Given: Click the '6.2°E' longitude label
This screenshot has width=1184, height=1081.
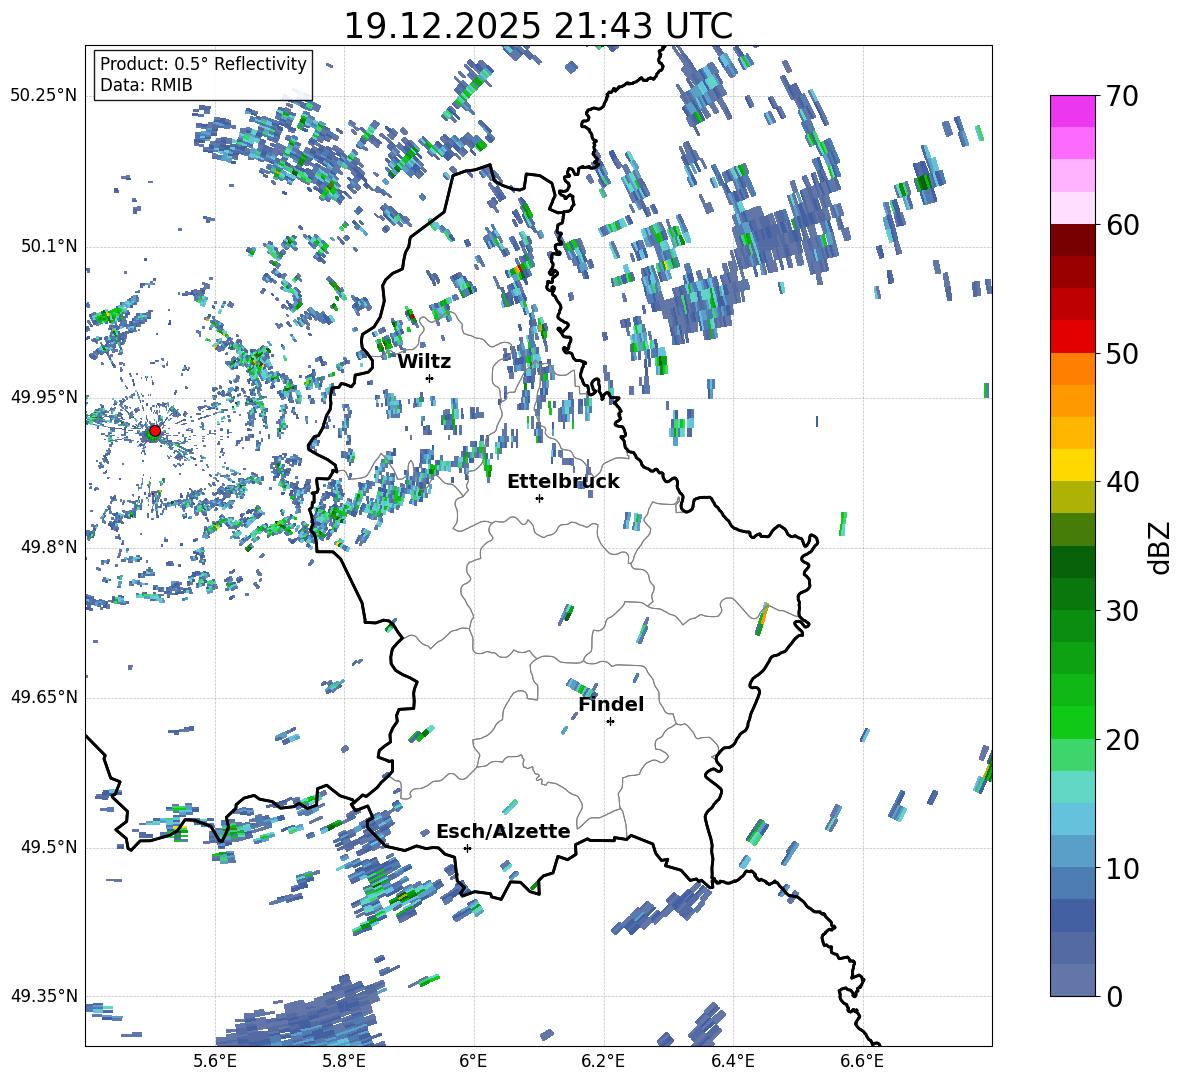Looking at the screenshot, I should tap(603, 1061).
